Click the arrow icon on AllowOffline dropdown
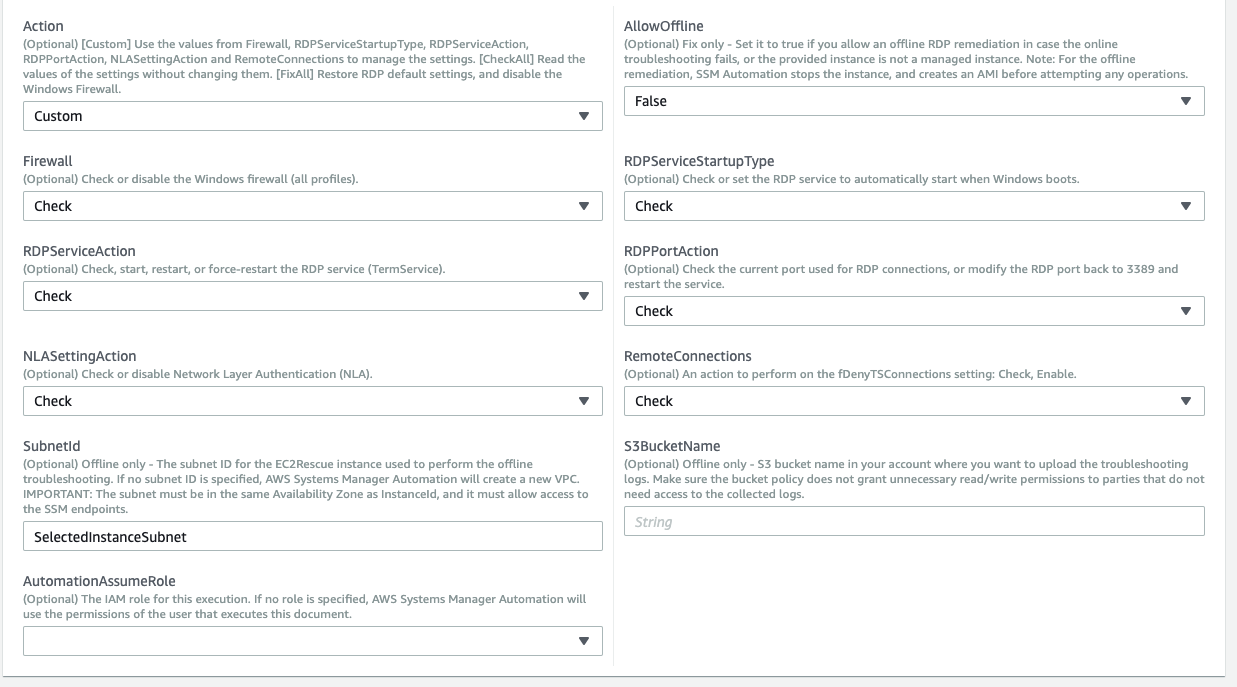This screenshot has width=1237, height=687. pos(1186,101)
